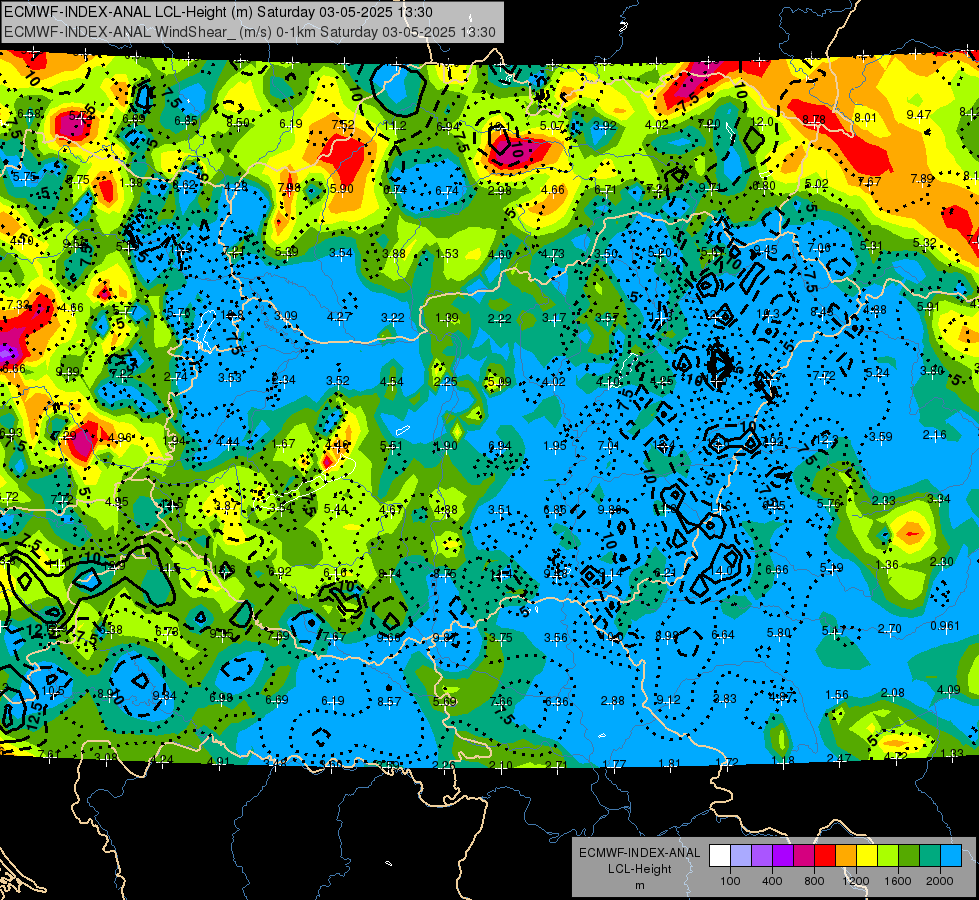Click the wind shear value 1.95
Viewport: 979px width, 900px height.
555,445
